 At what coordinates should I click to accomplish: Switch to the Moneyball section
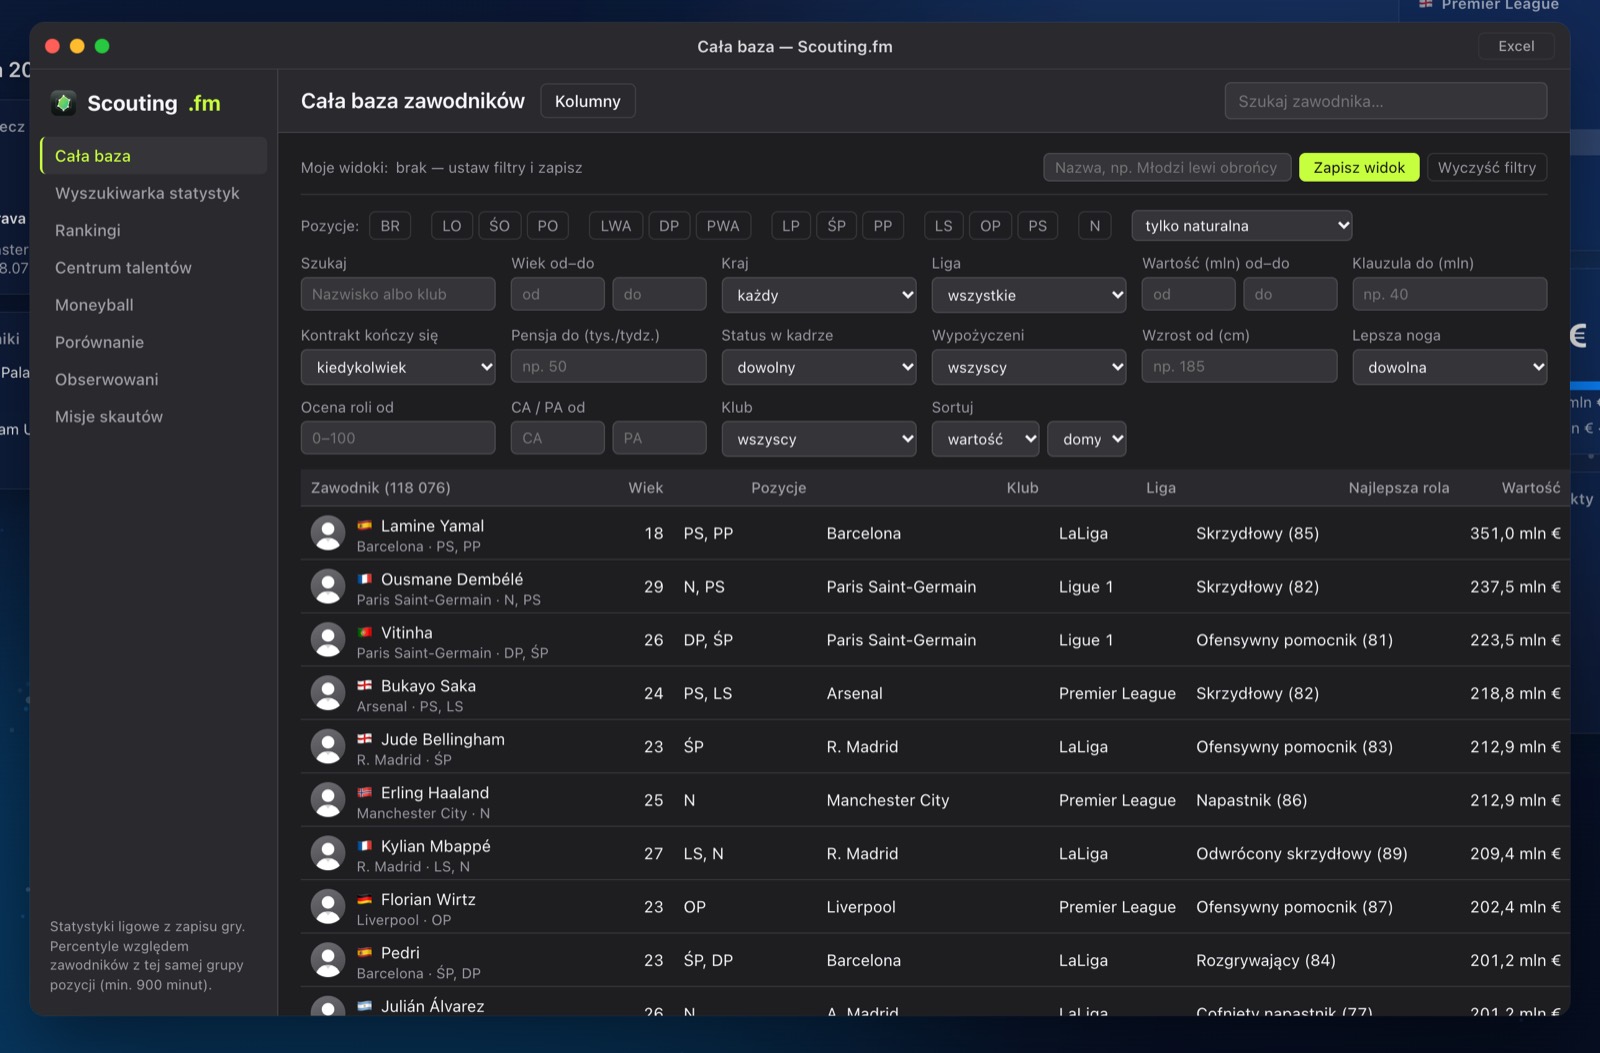(154, 305)
